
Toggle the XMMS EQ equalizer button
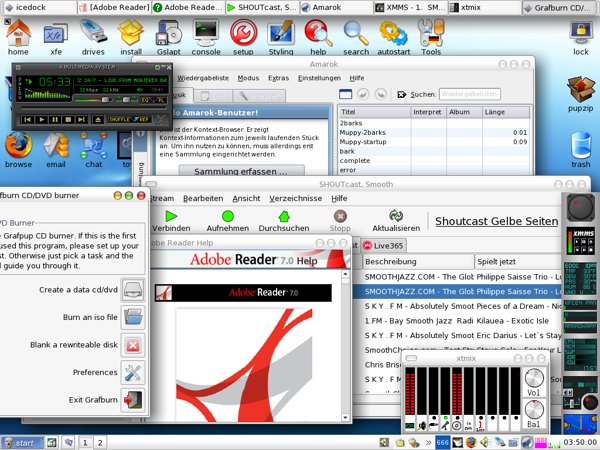pos(146,100)
